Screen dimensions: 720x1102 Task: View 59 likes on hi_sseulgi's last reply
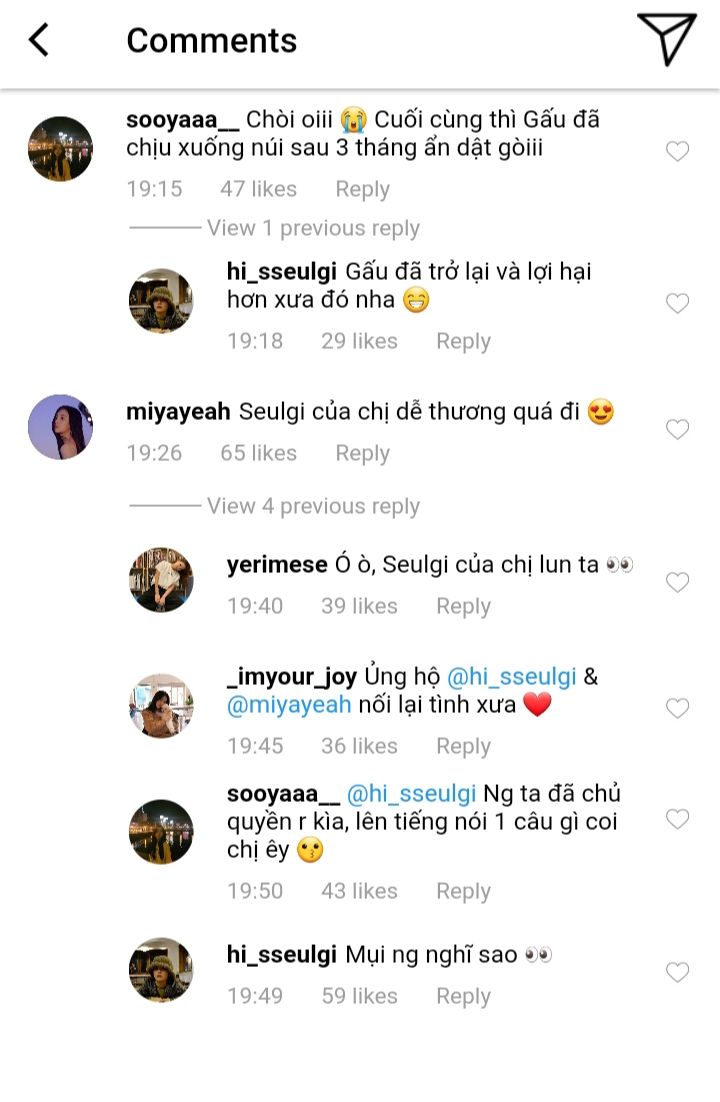point(359,996)
